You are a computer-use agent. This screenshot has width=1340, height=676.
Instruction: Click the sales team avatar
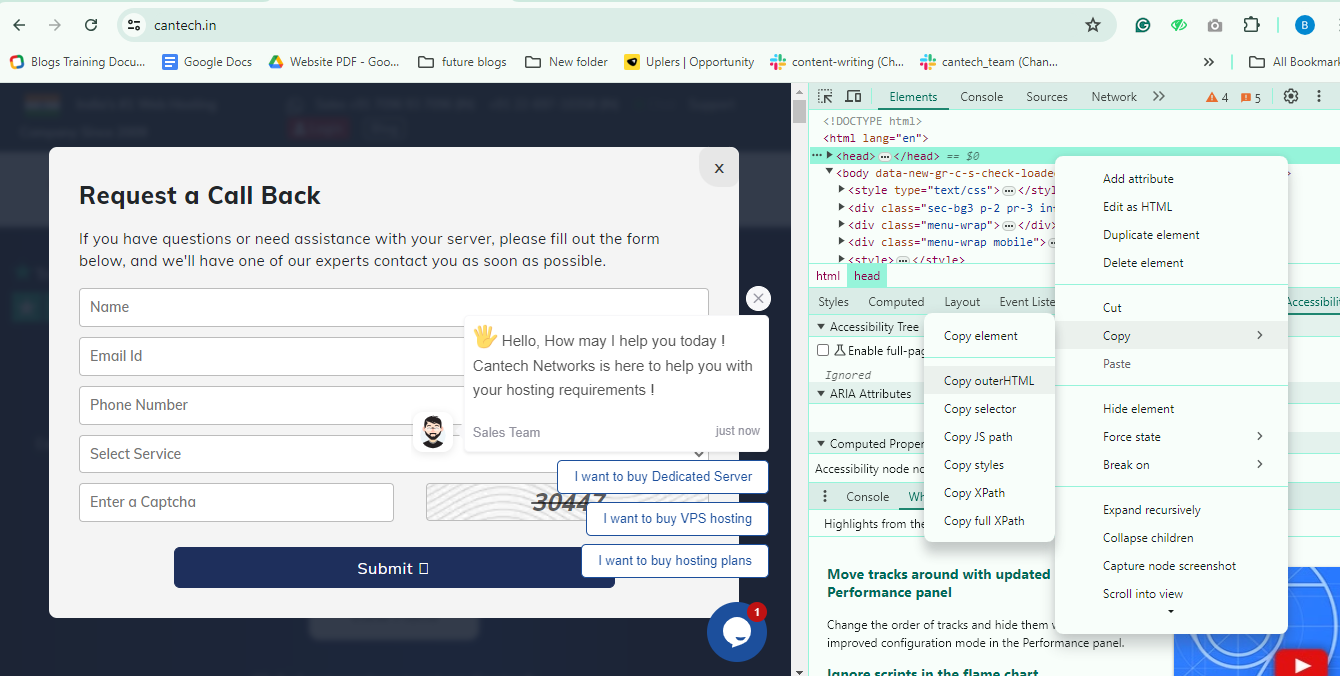pyautogui.click(x=433, y=432)
